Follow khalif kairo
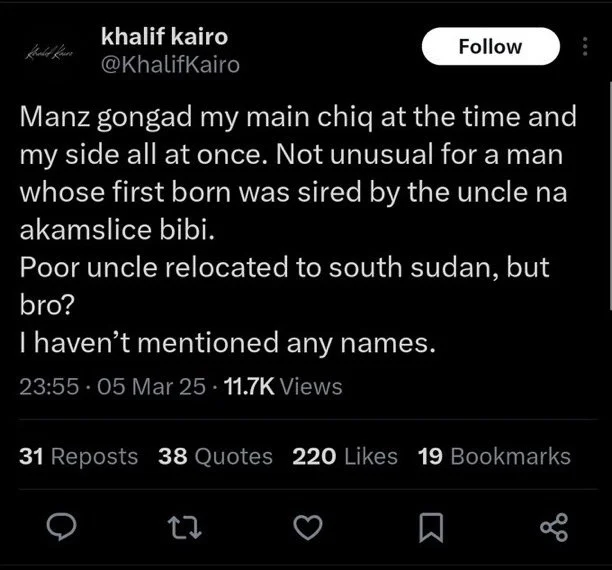This screenshot has height=570, width=612. (x=491, y=46)
